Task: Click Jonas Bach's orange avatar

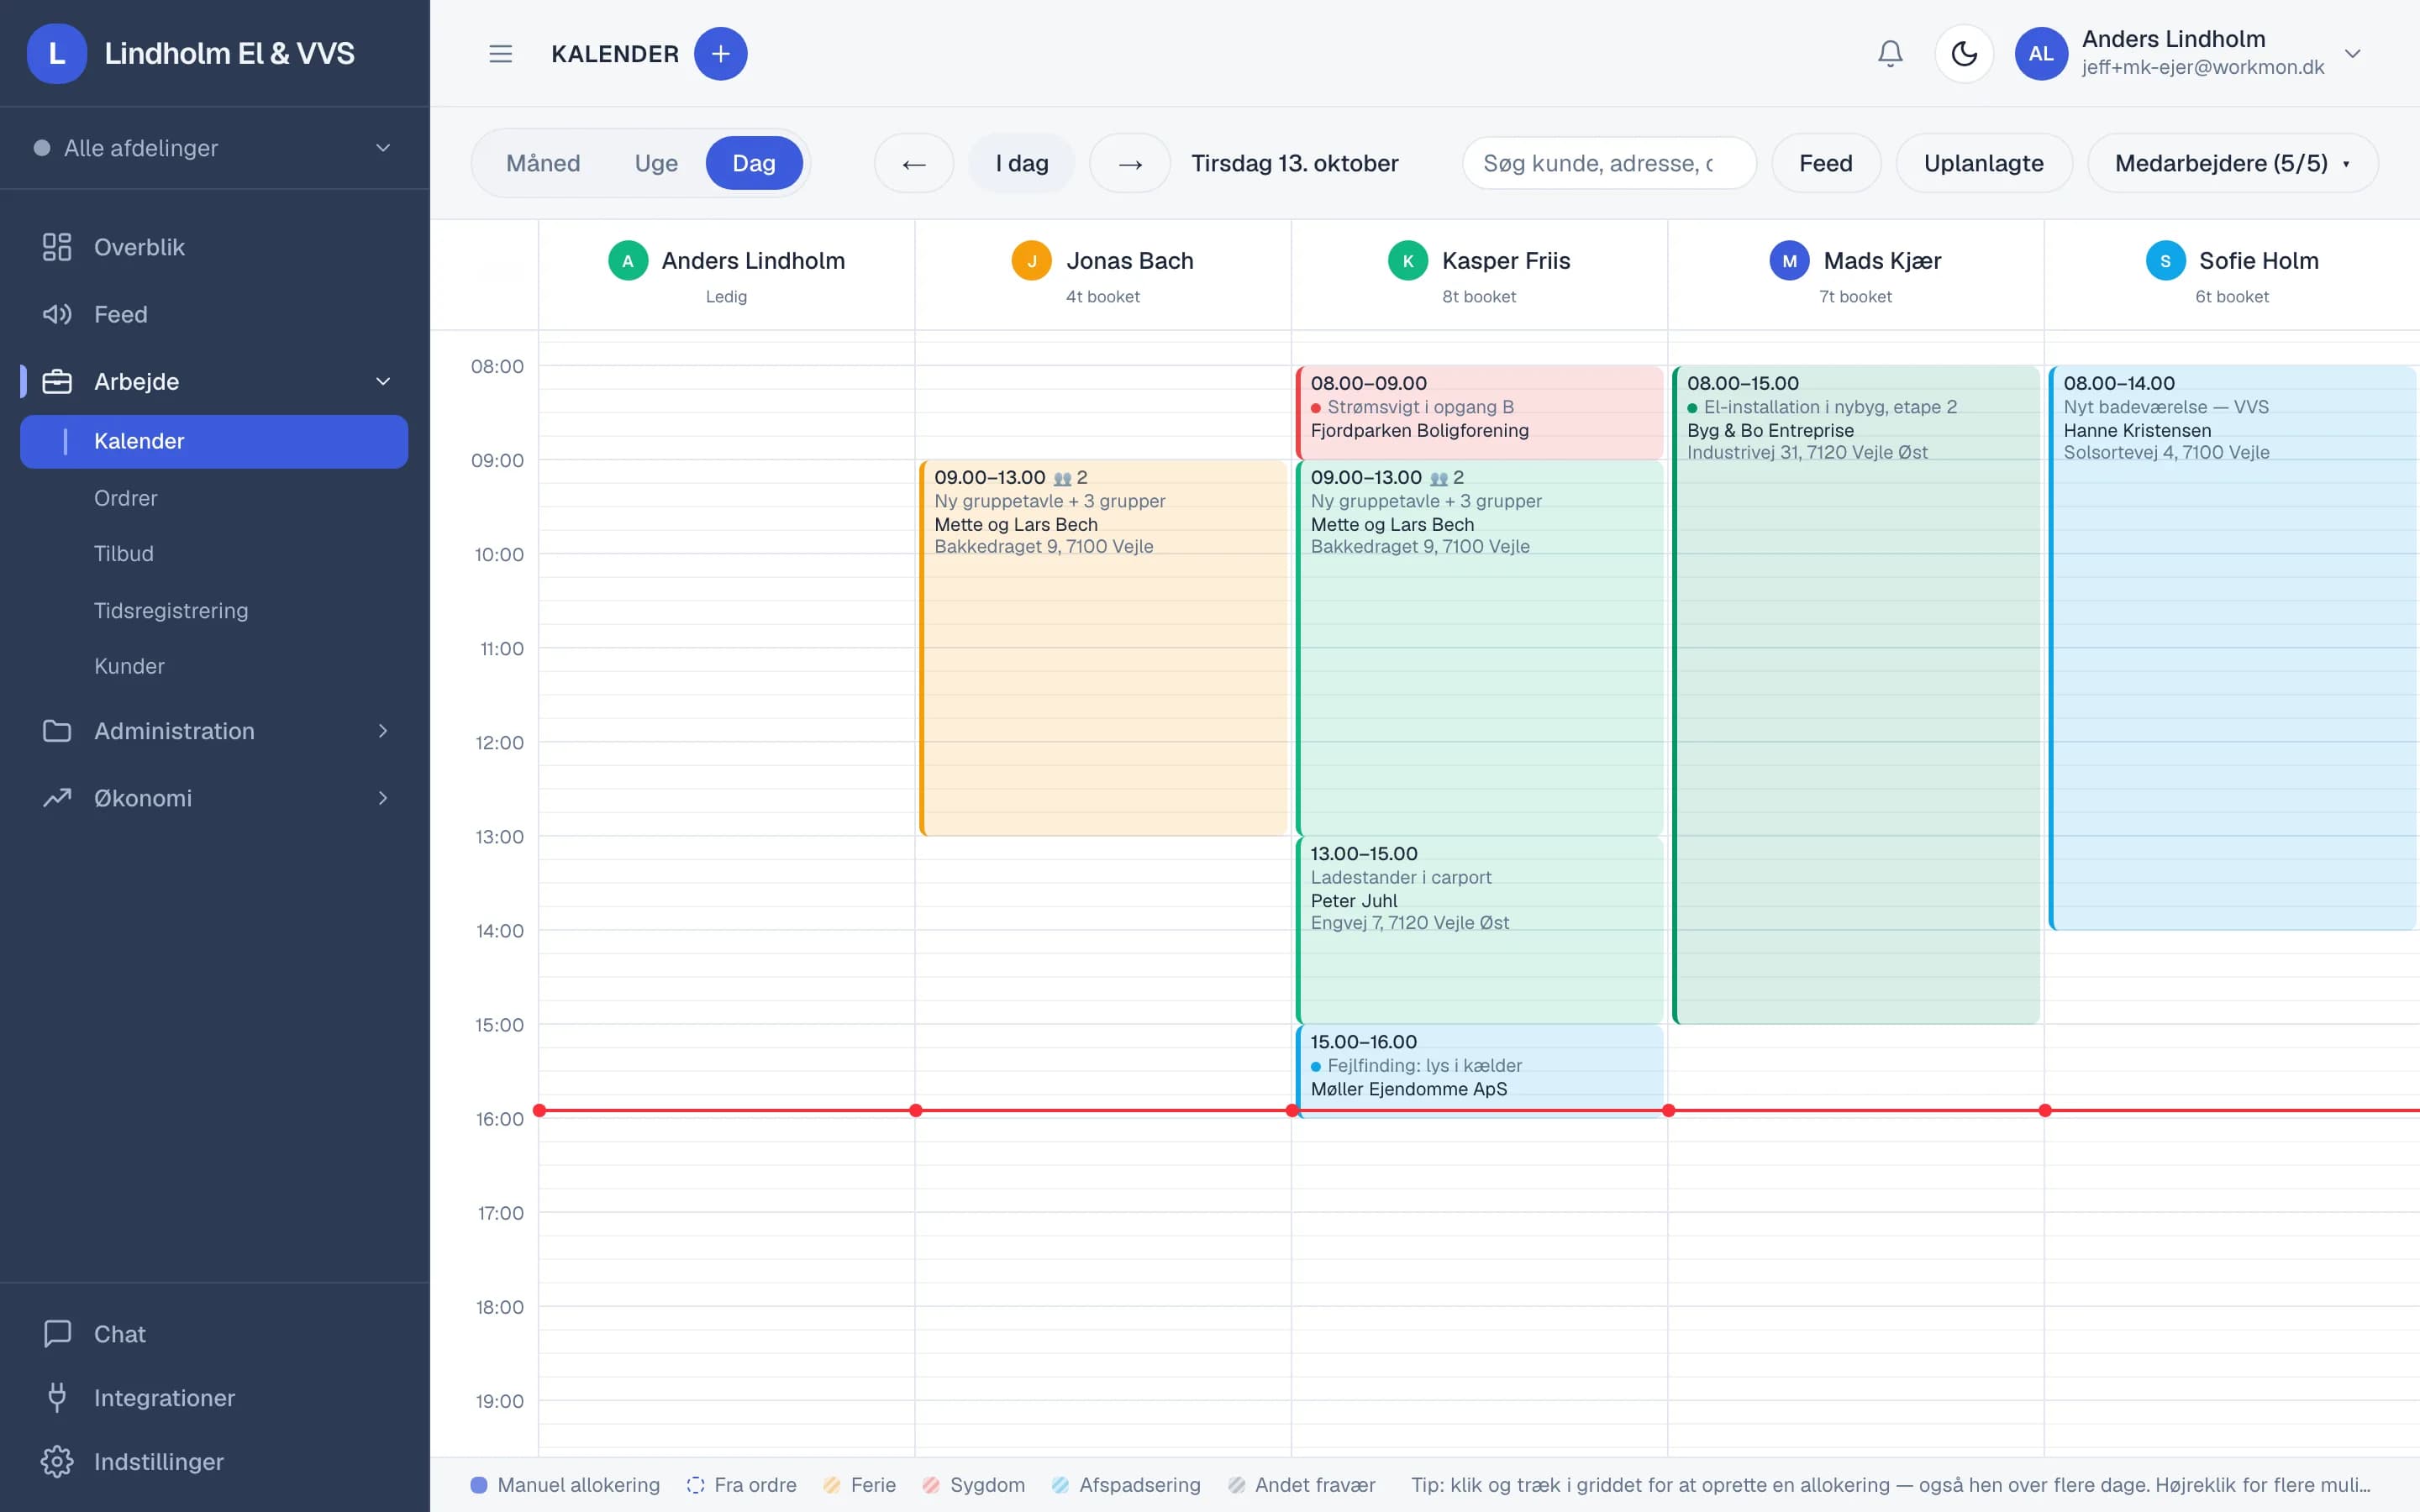Action: click(1032, 261)
